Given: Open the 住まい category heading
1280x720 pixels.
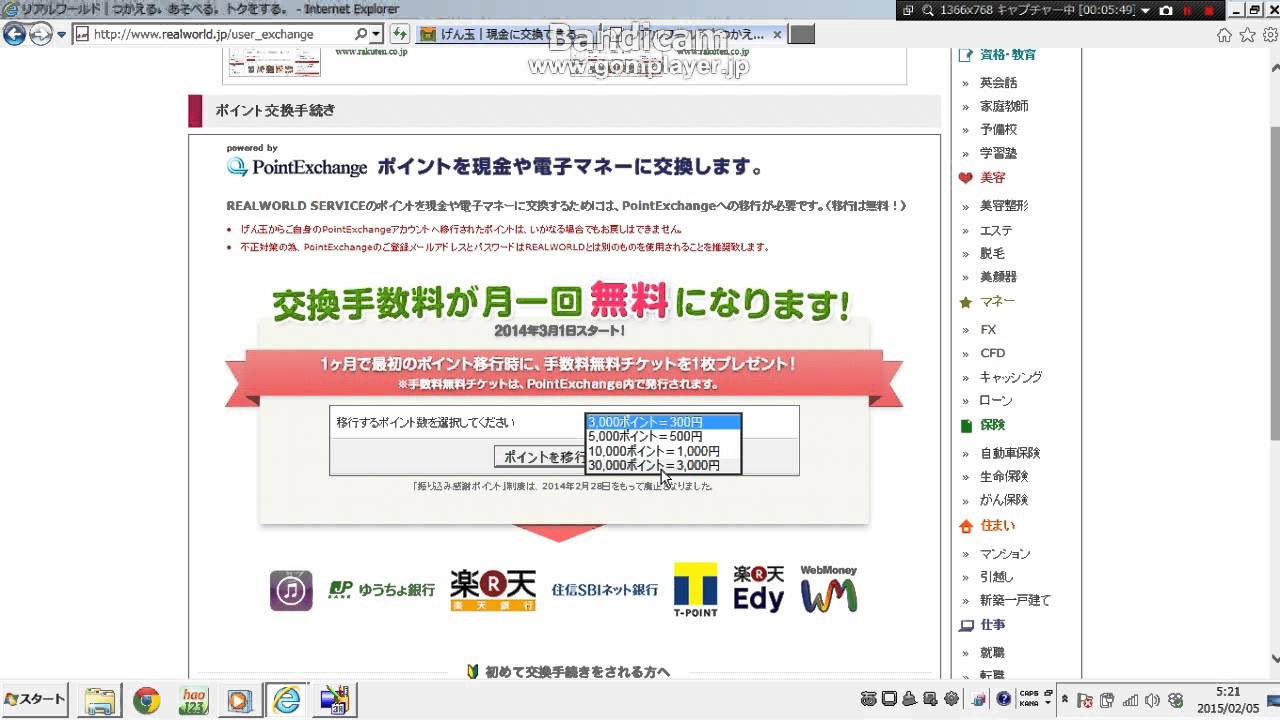Looking at the screenshot, I should (997, 525).
